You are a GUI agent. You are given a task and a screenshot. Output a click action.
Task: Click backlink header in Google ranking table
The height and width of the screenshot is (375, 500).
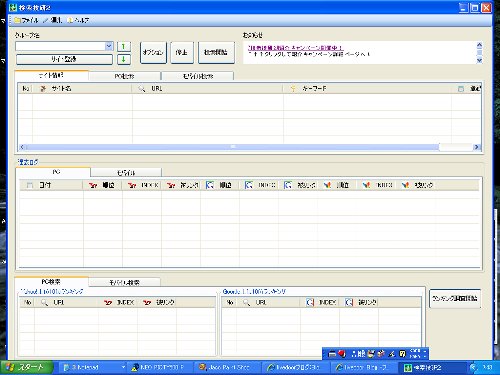click(359, 303)
